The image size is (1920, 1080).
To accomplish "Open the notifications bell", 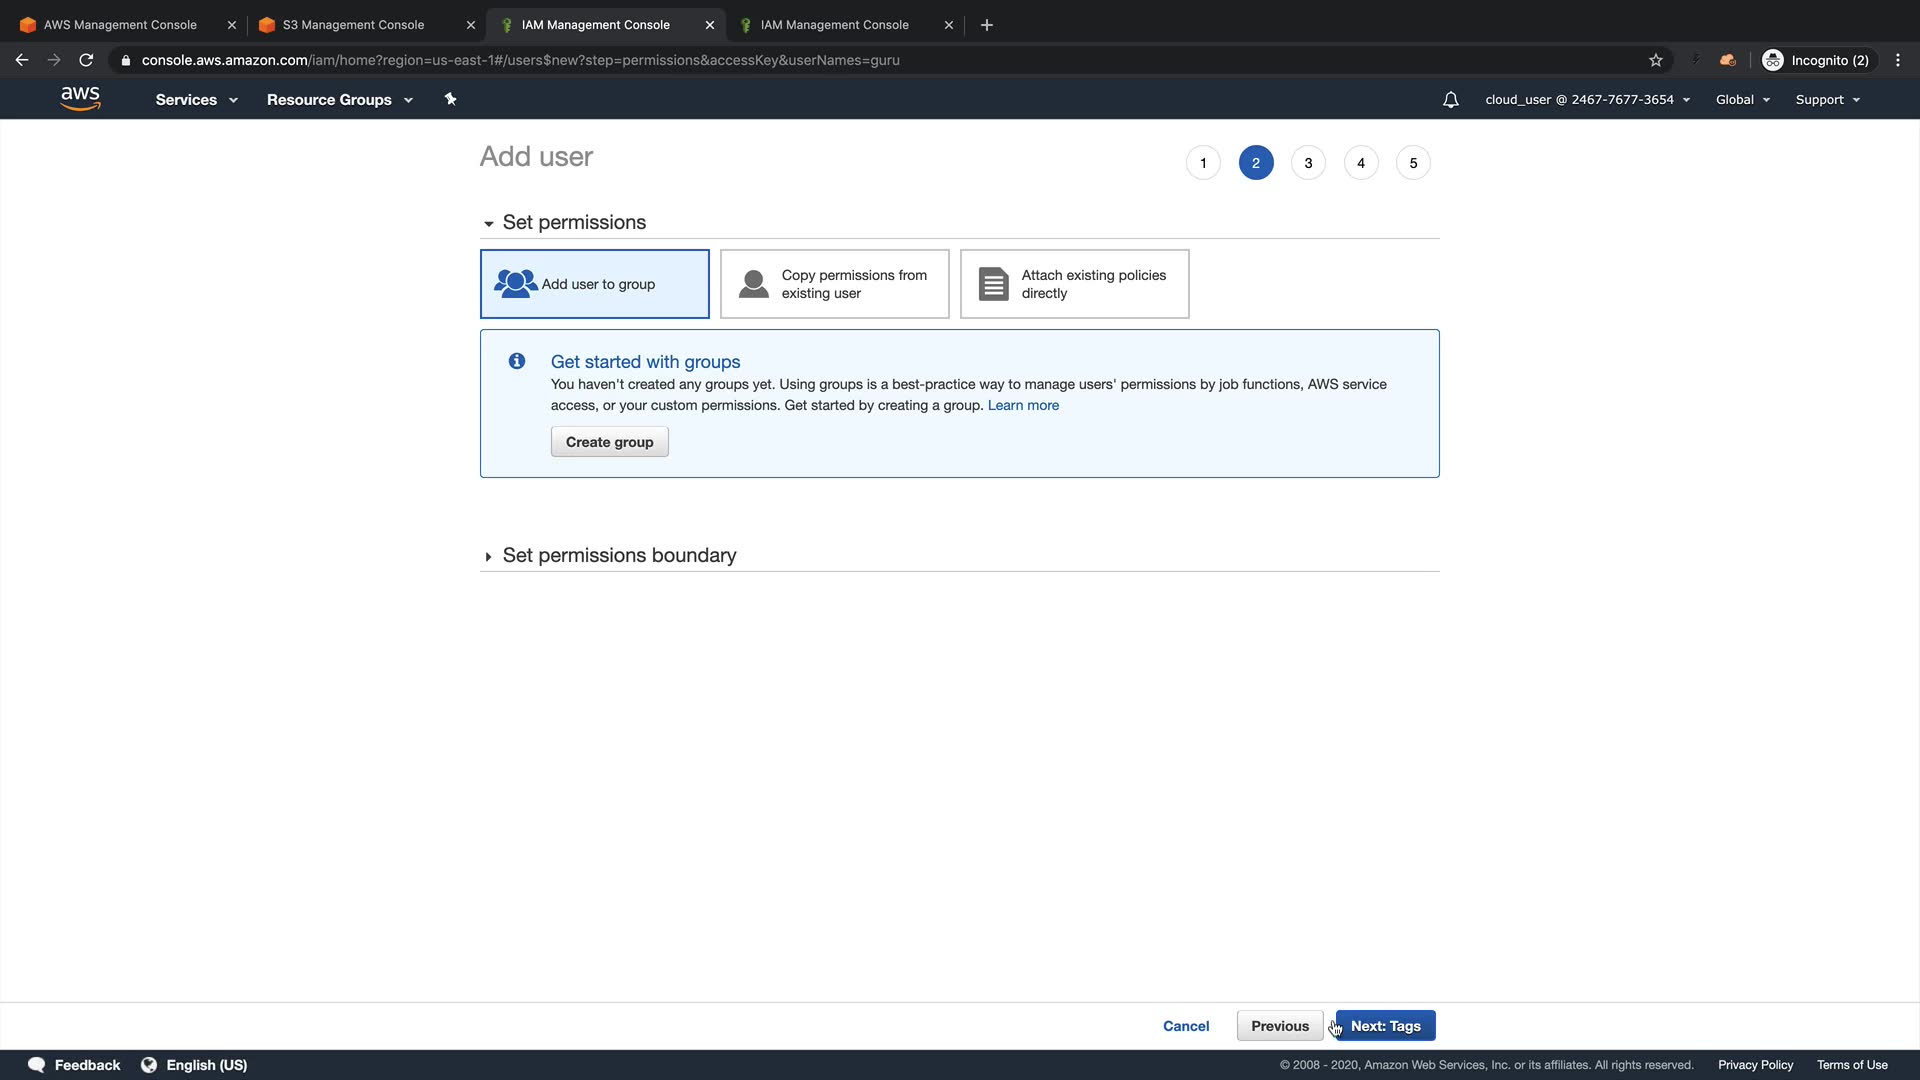I will (1450, 100).
